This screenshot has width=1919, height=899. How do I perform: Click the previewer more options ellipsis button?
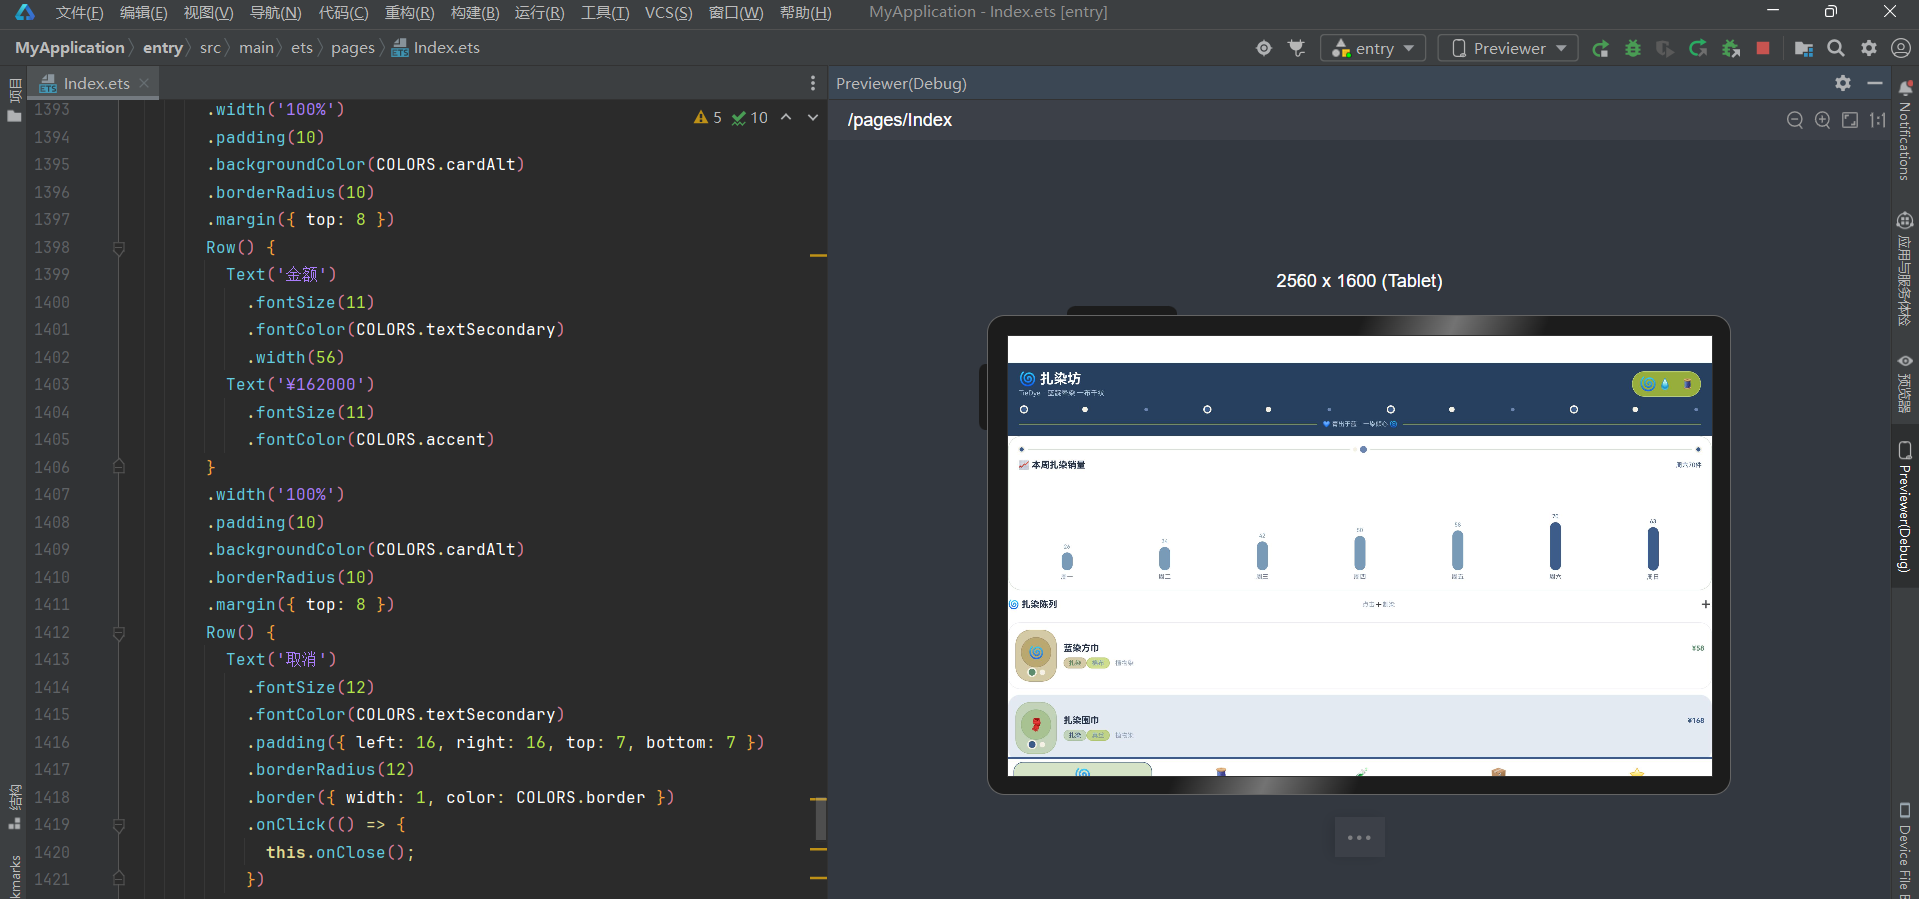(x=1359, y=837)
